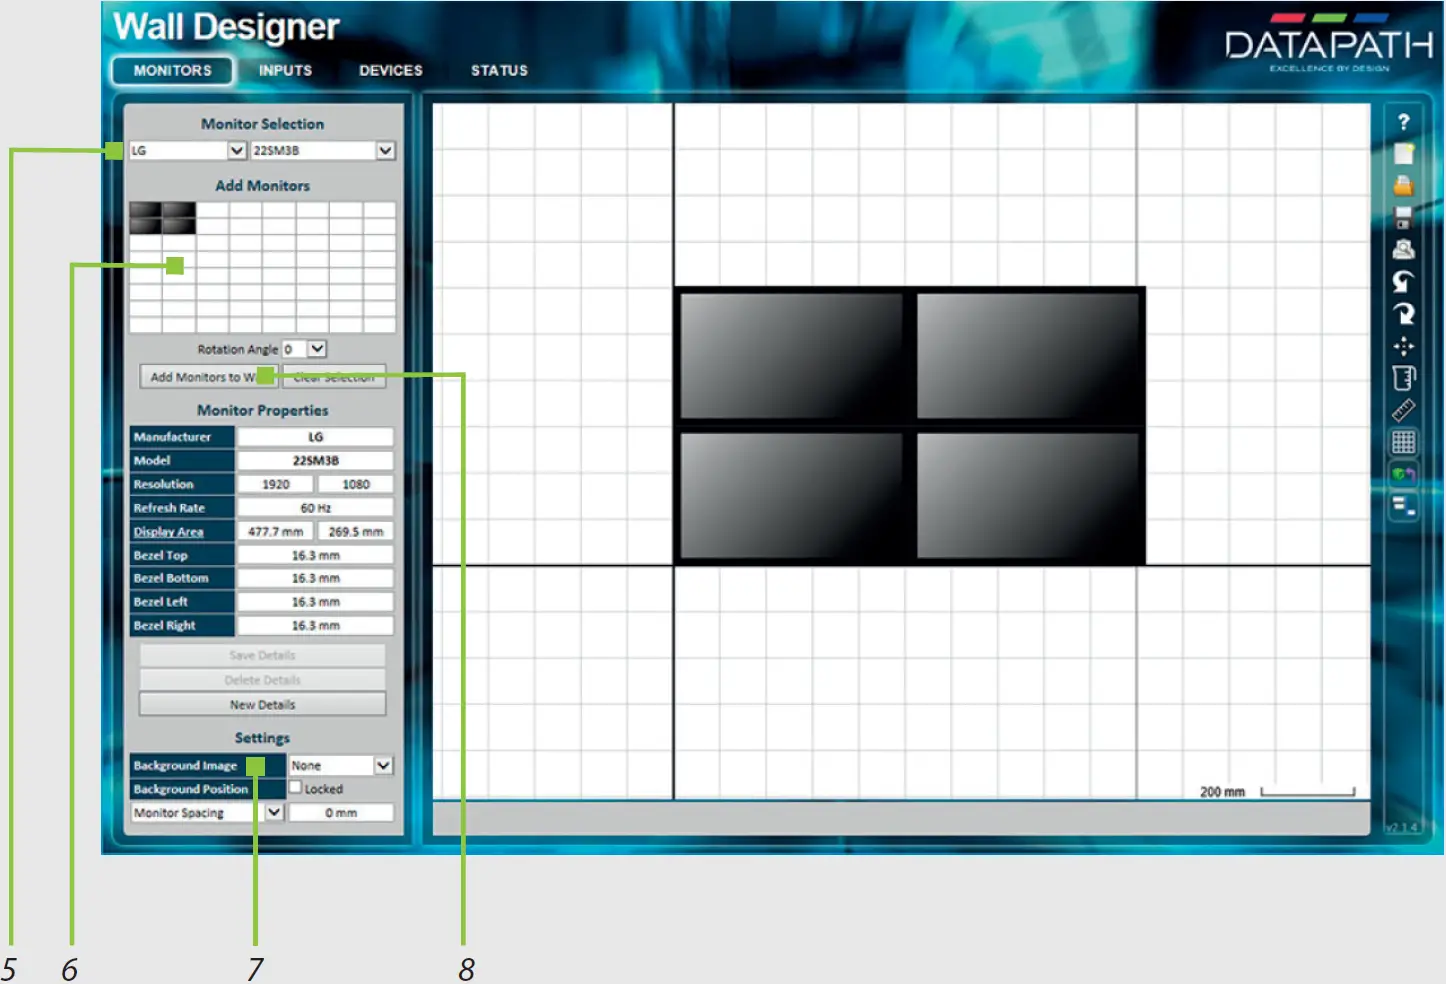Screen dimensions: 1446x984
Task: Enable the Locked checkbox for Background Position
Action: point(296,788)
